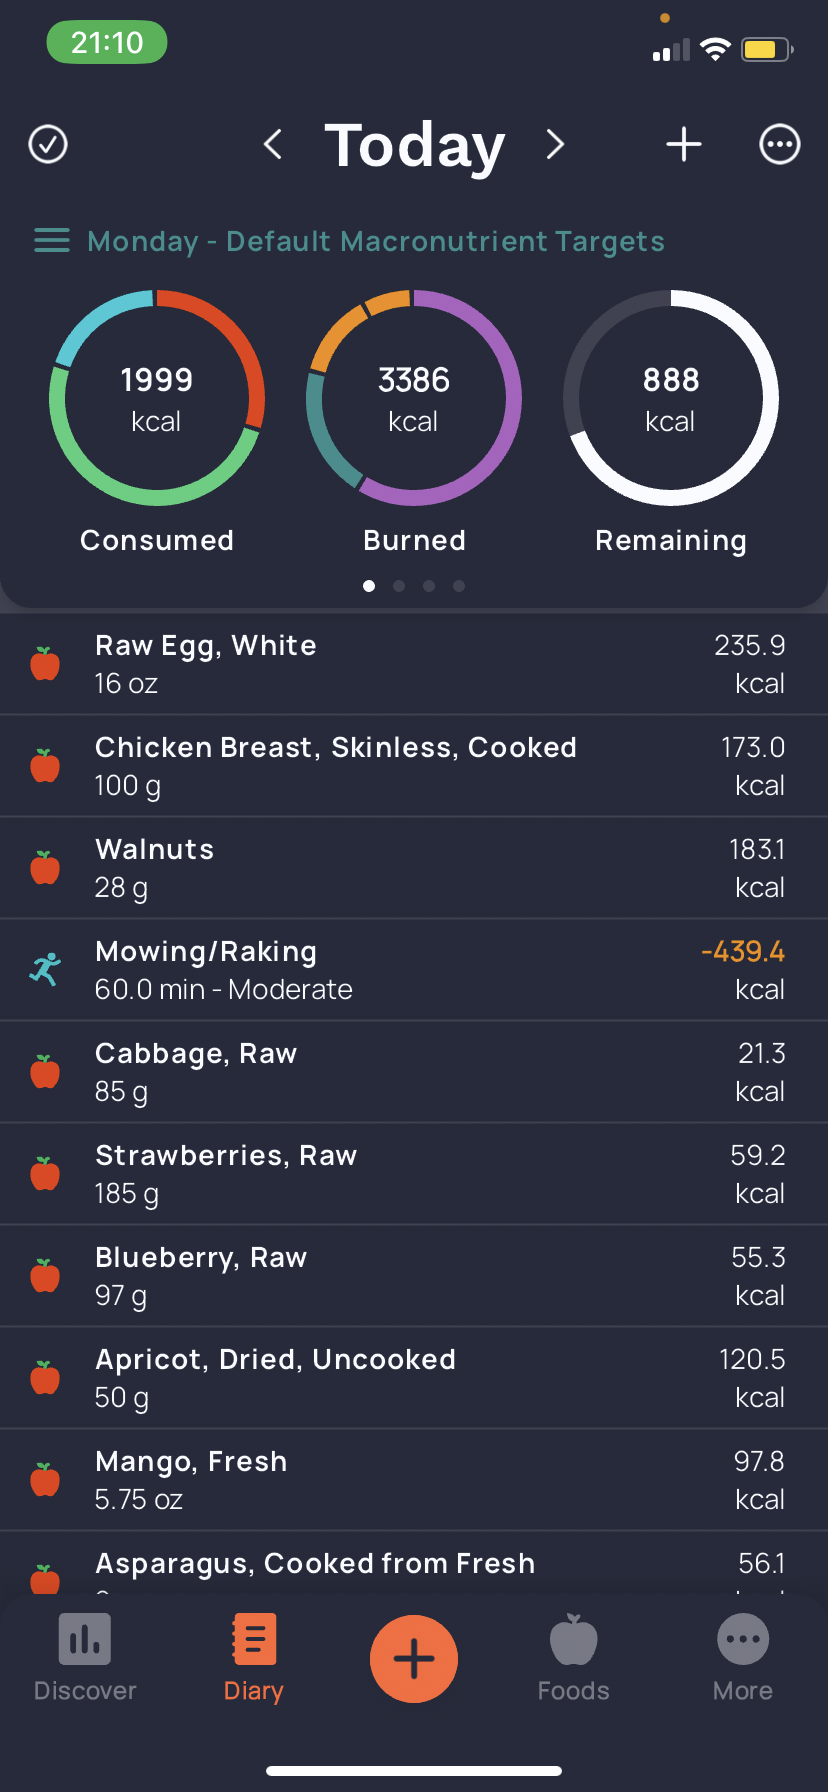Open the hamburger menu beside Monday targets
Viewport: 828px width, 1792px height.
point(52,241)
